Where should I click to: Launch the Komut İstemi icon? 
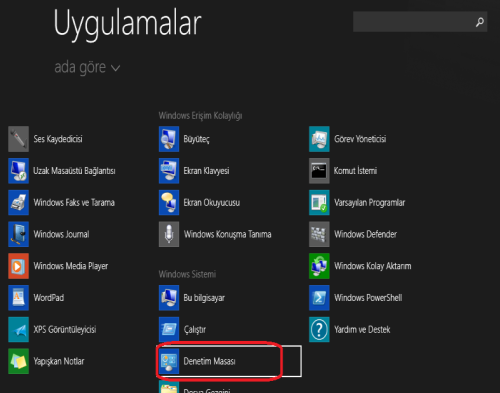point(319,171)
